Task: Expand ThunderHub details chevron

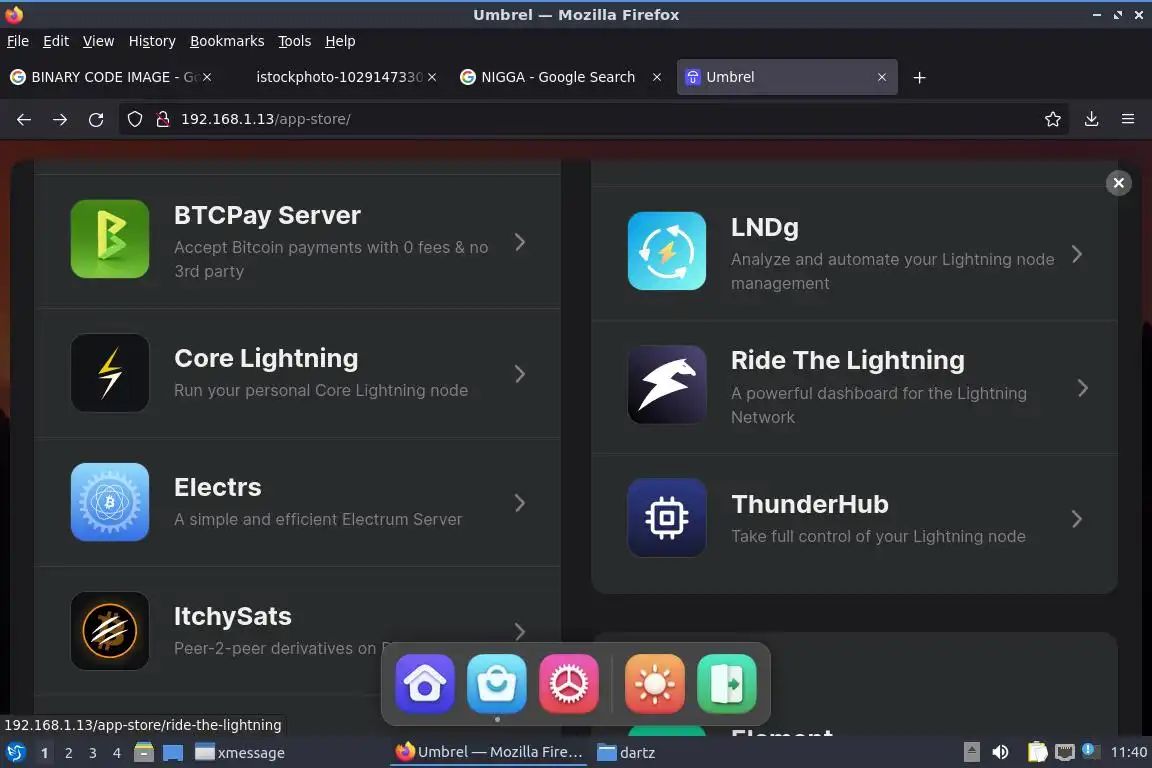Action: pos(1076,519)
